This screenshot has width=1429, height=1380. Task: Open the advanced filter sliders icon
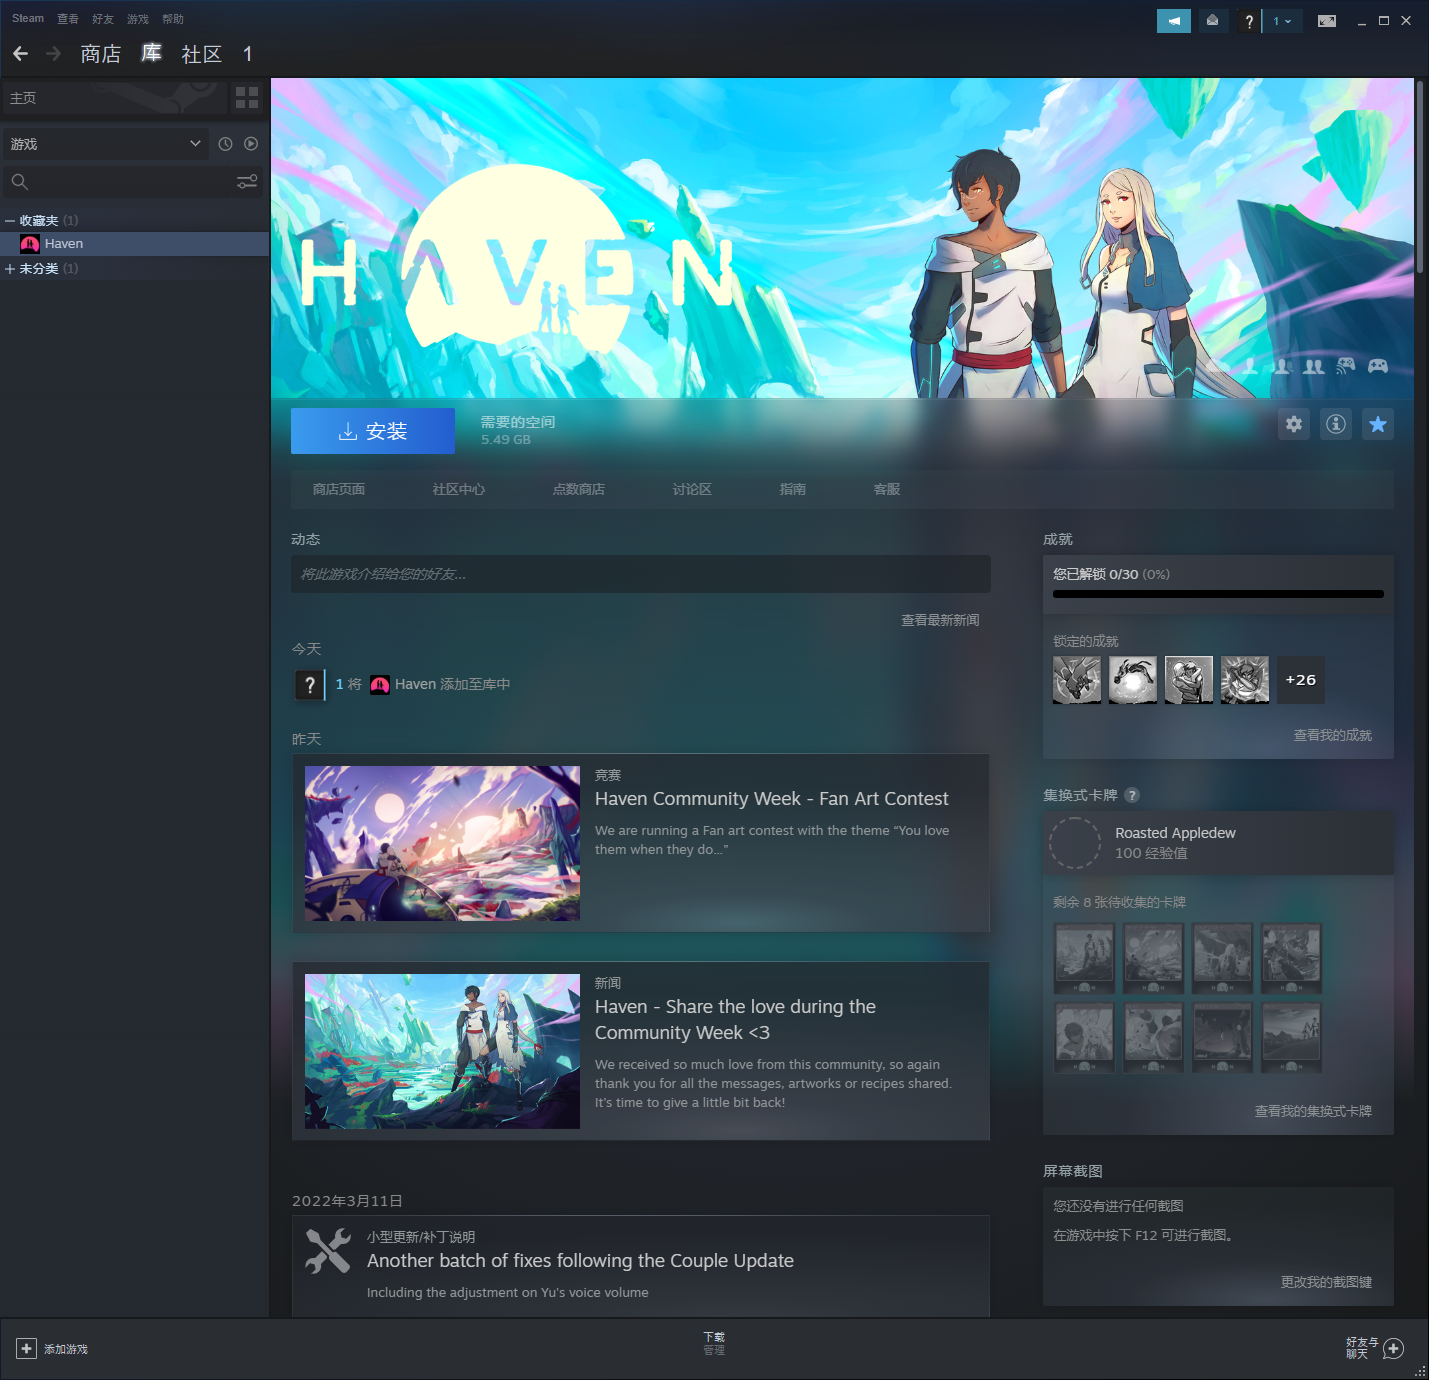click(247, 182)
